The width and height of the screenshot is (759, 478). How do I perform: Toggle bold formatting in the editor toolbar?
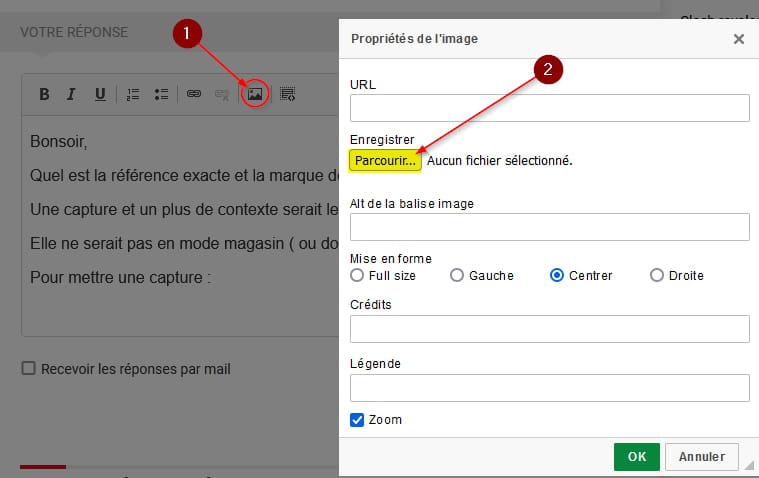pyautogui.click(x=44, y=94)
